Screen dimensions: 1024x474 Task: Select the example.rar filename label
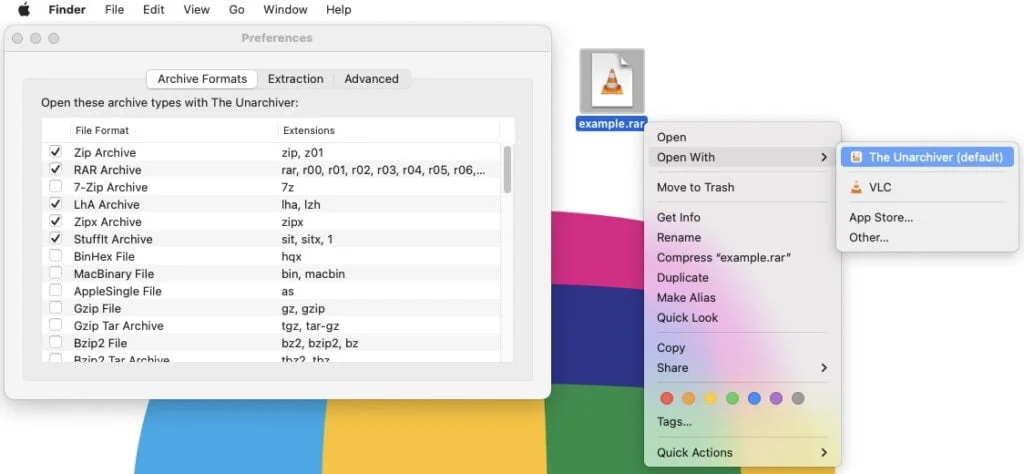[612, 123]
